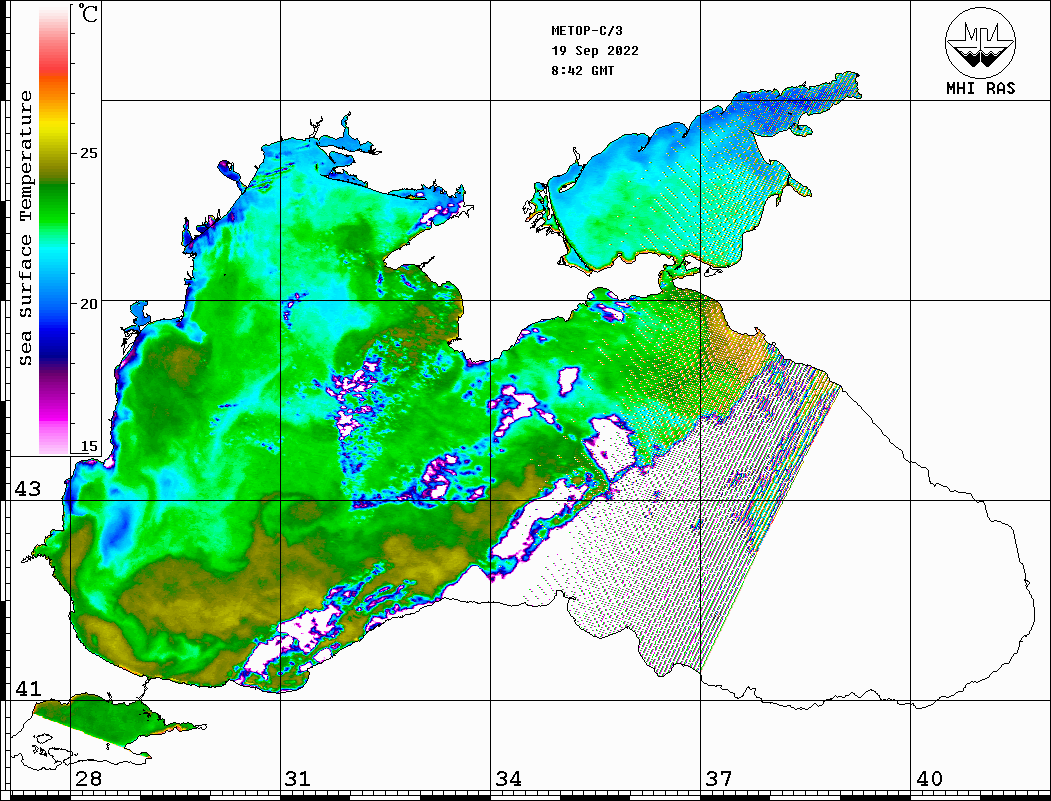
Task: Click the time '8:42 GMT'
Action: [583, 71]
